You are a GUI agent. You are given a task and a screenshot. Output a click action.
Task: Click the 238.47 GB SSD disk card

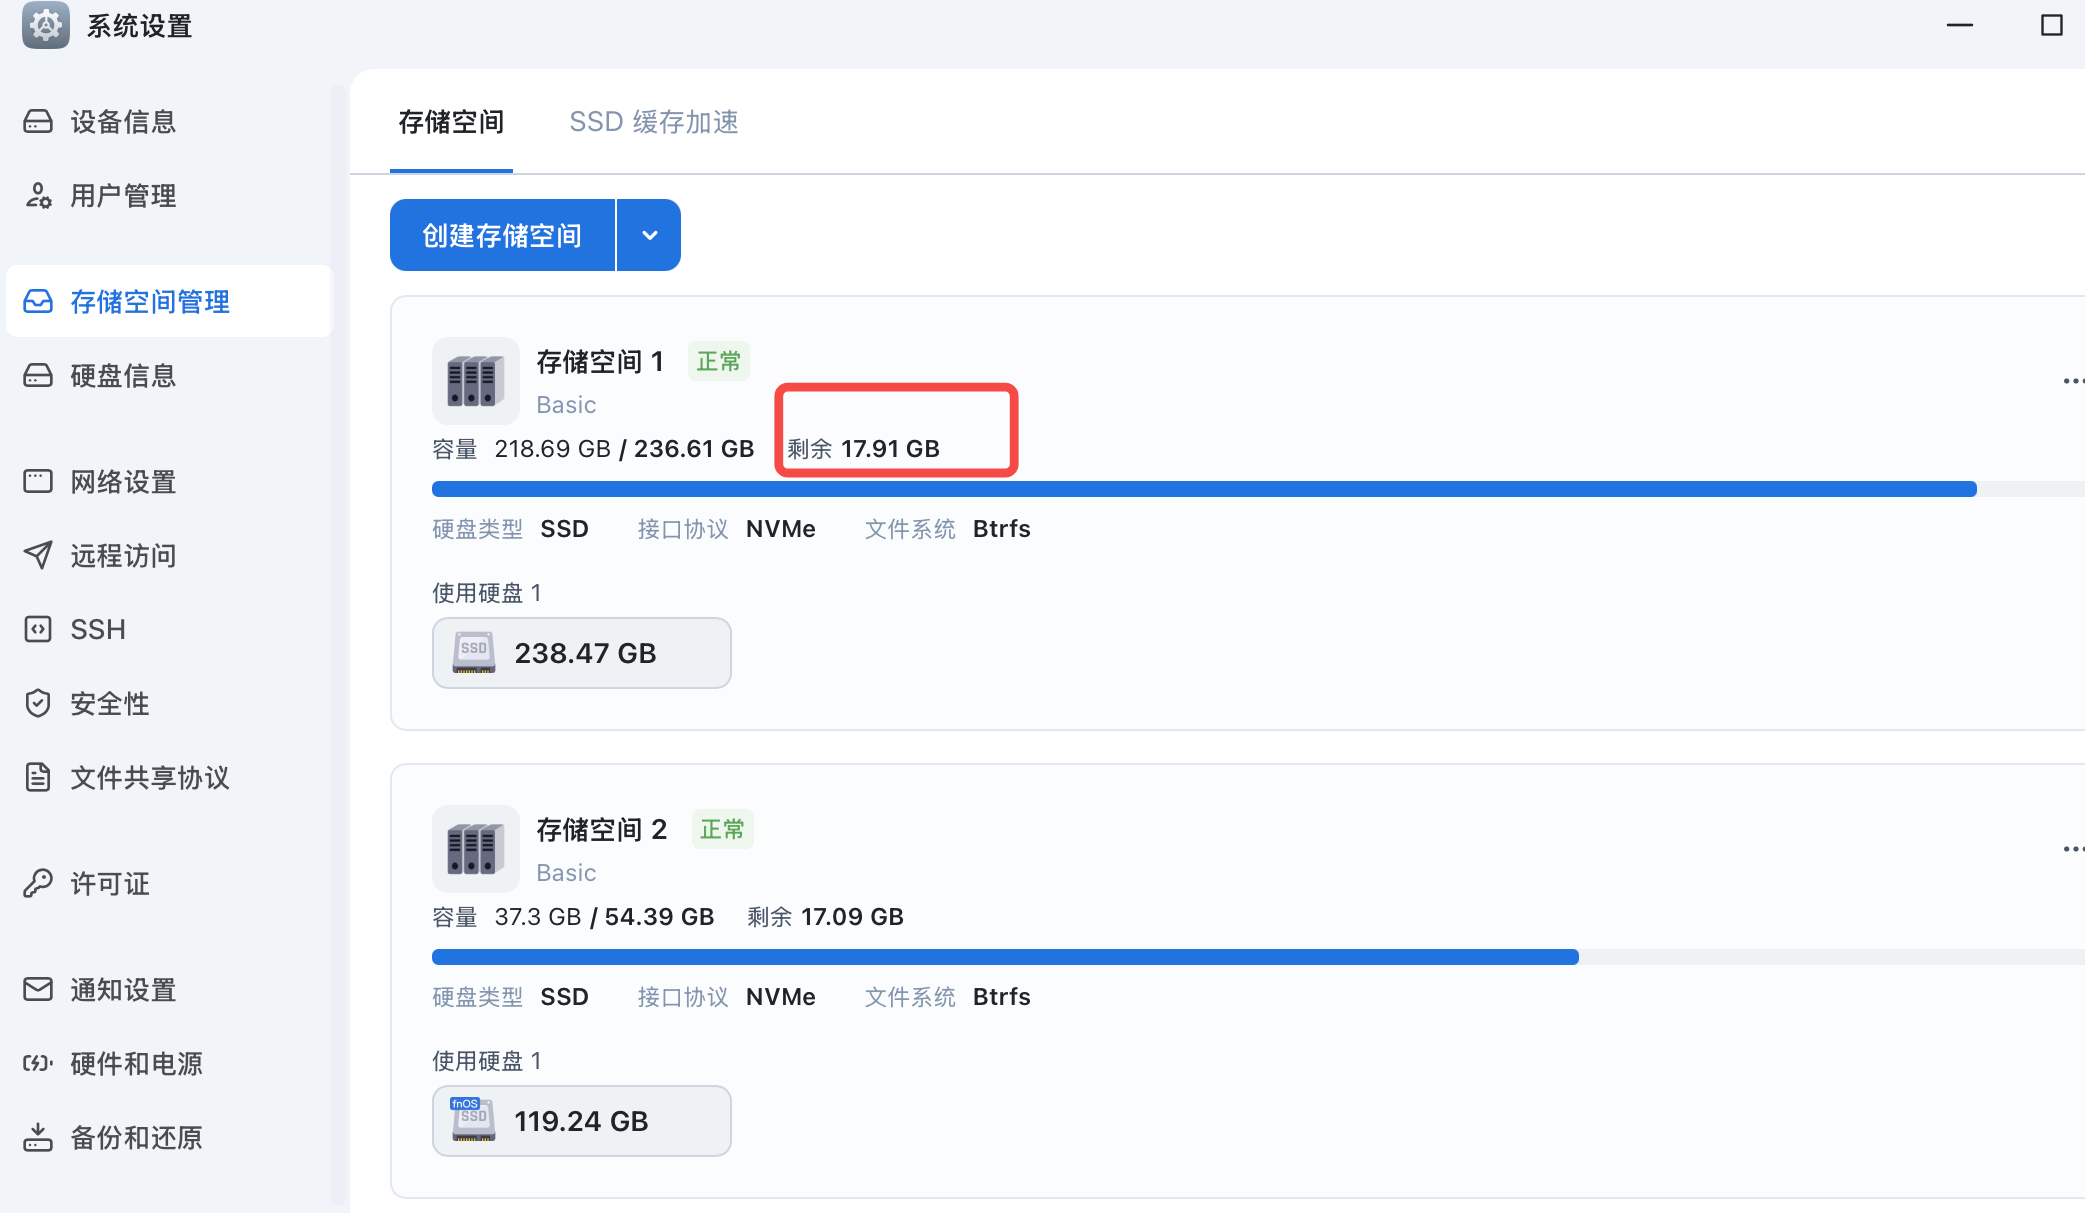coord(581,653)
